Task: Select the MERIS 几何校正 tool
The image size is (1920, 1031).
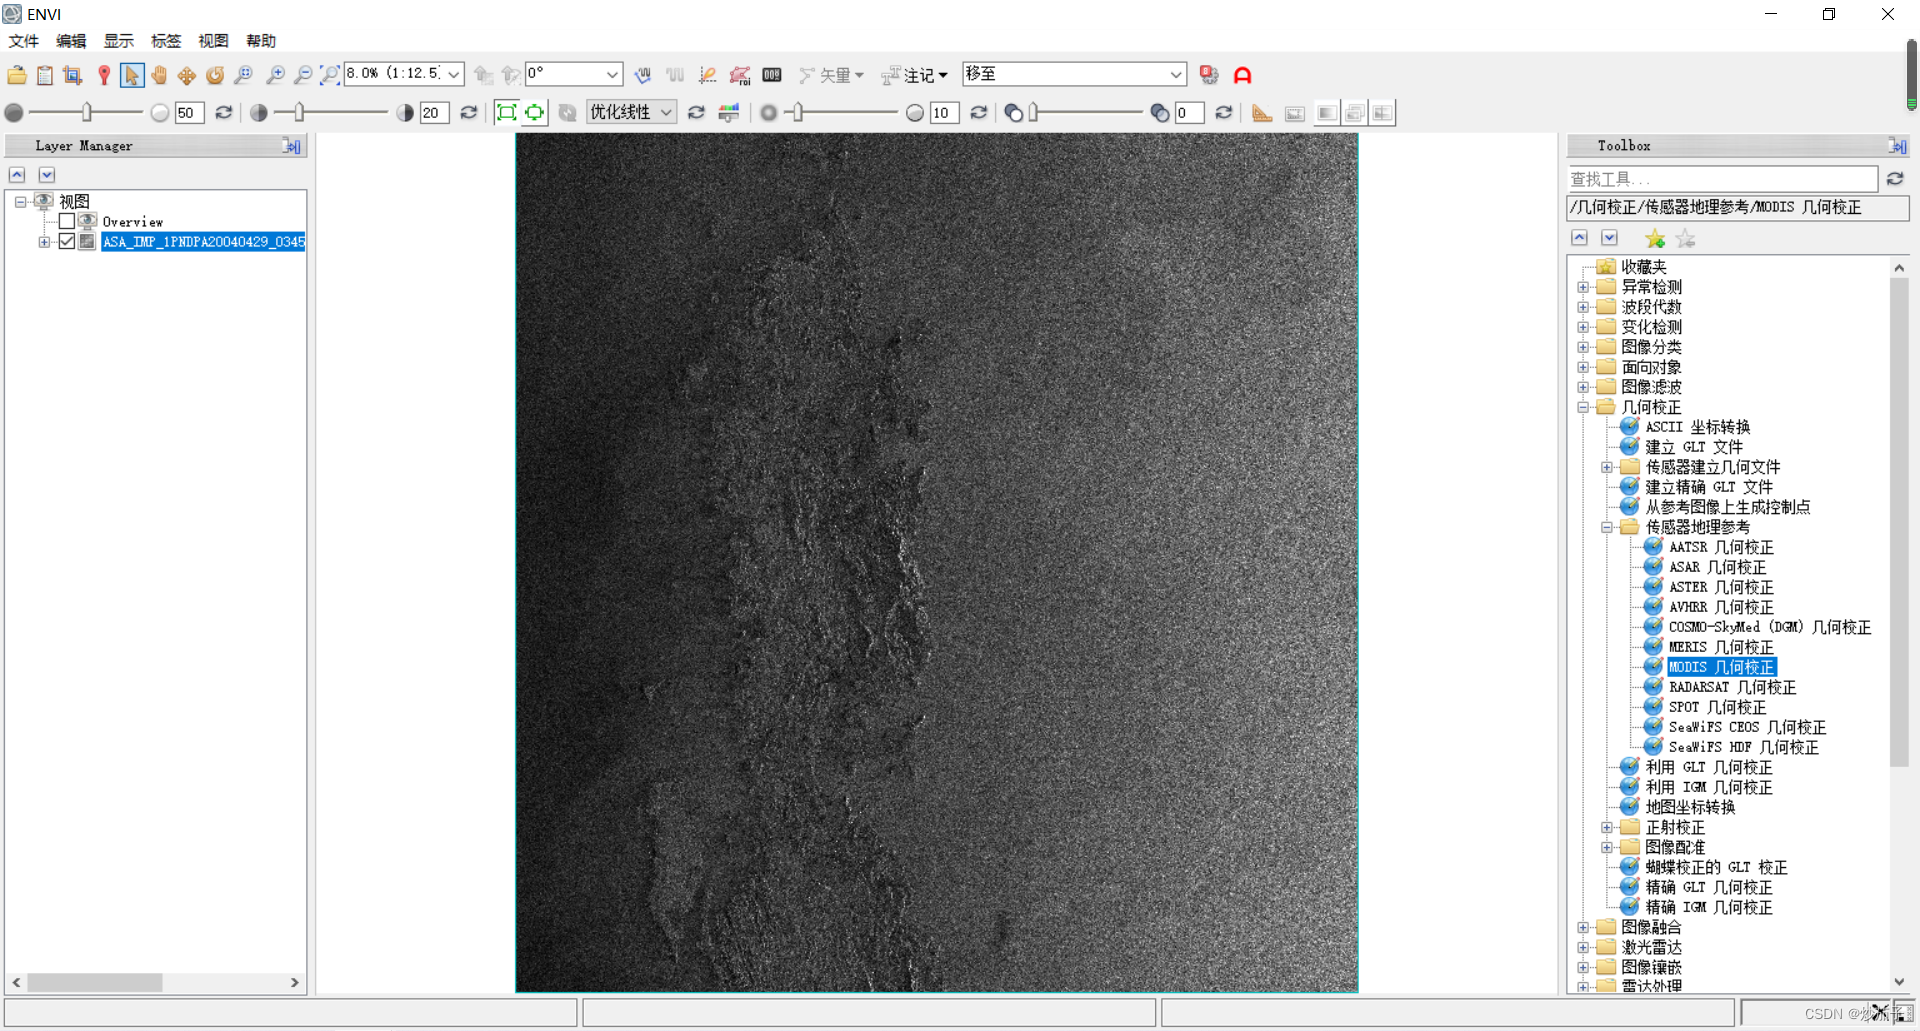Action: 1721,647
